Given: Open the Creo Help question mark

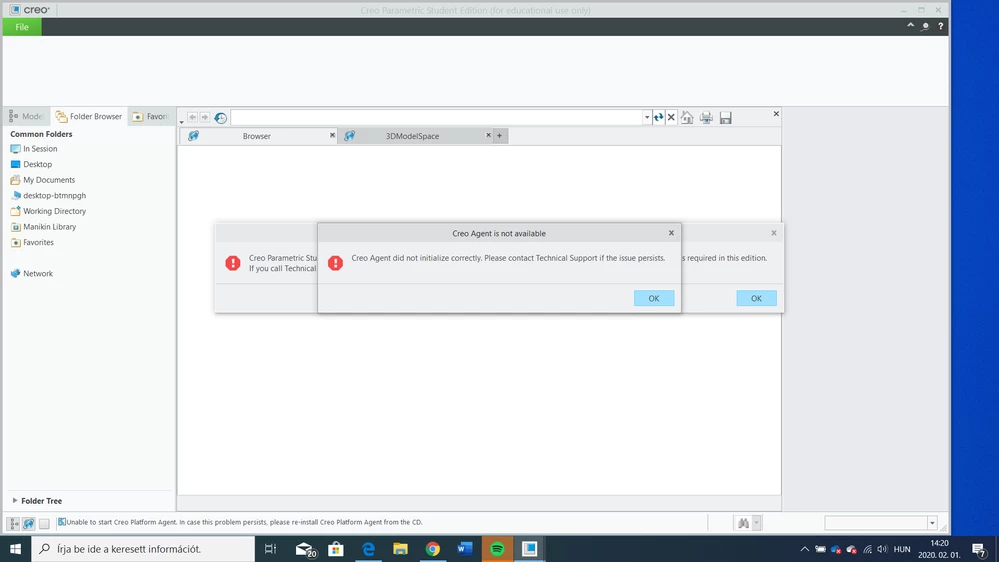Looking at the screenshot, I should tap(940, 26).
